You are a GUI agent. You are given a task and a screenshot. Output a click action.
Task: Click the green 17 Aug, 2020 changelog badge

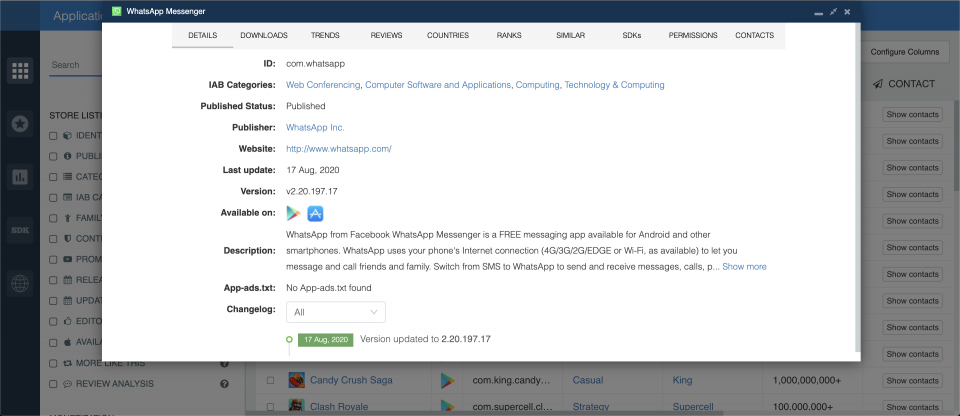[x=326, y=339]
